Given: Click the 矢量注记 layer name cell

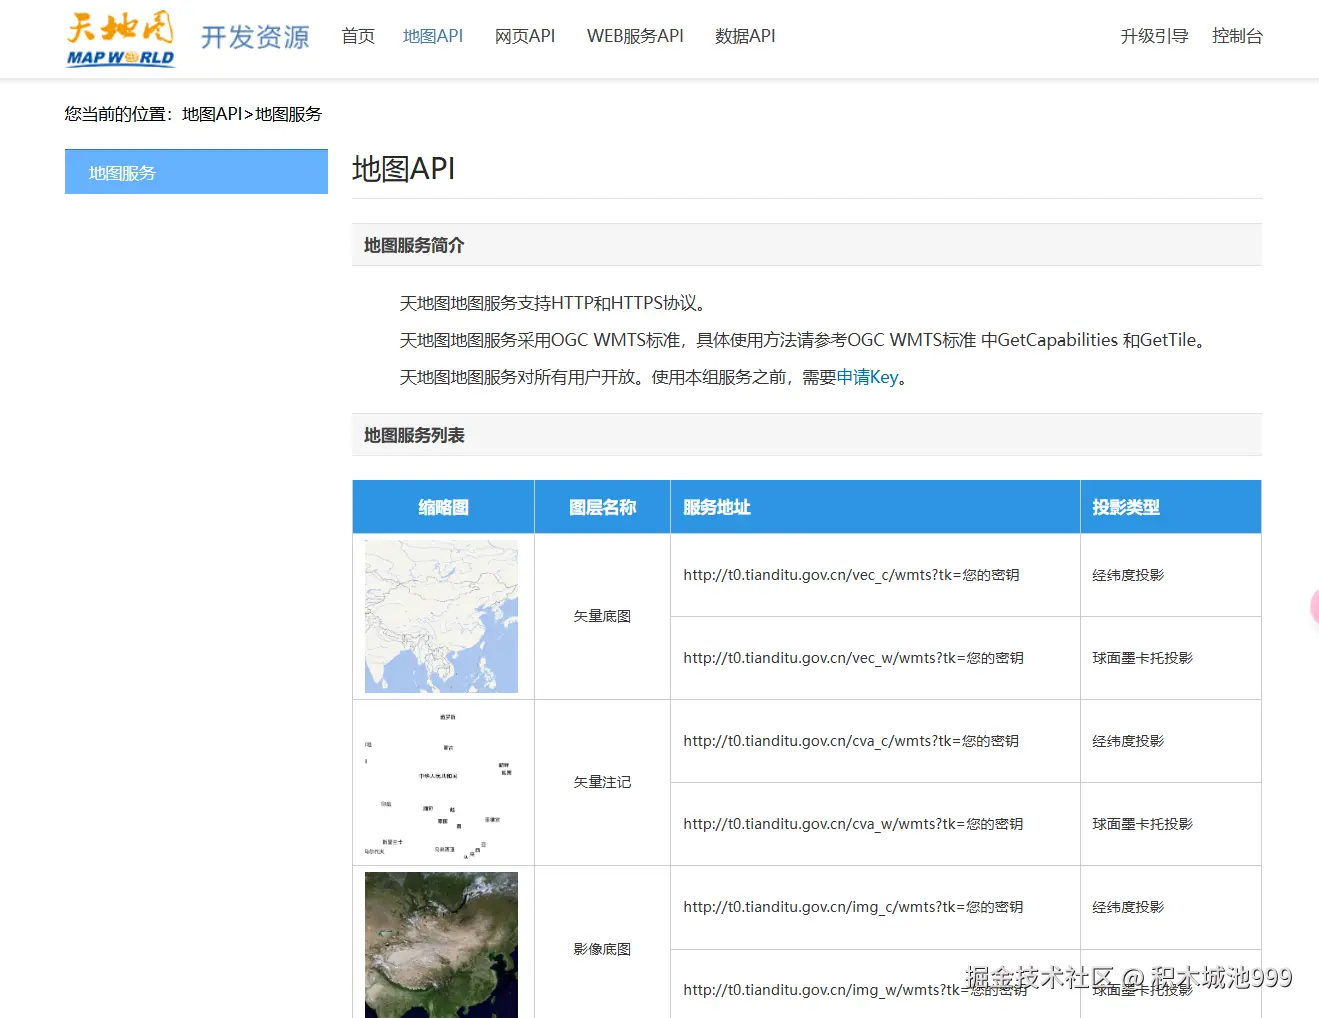Looking at the screenshot, I should [602, 782].
